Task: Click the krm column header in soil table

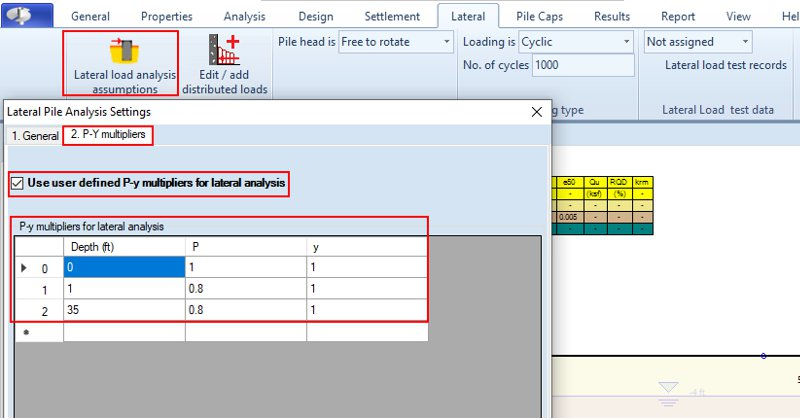Action: point(642,182)
